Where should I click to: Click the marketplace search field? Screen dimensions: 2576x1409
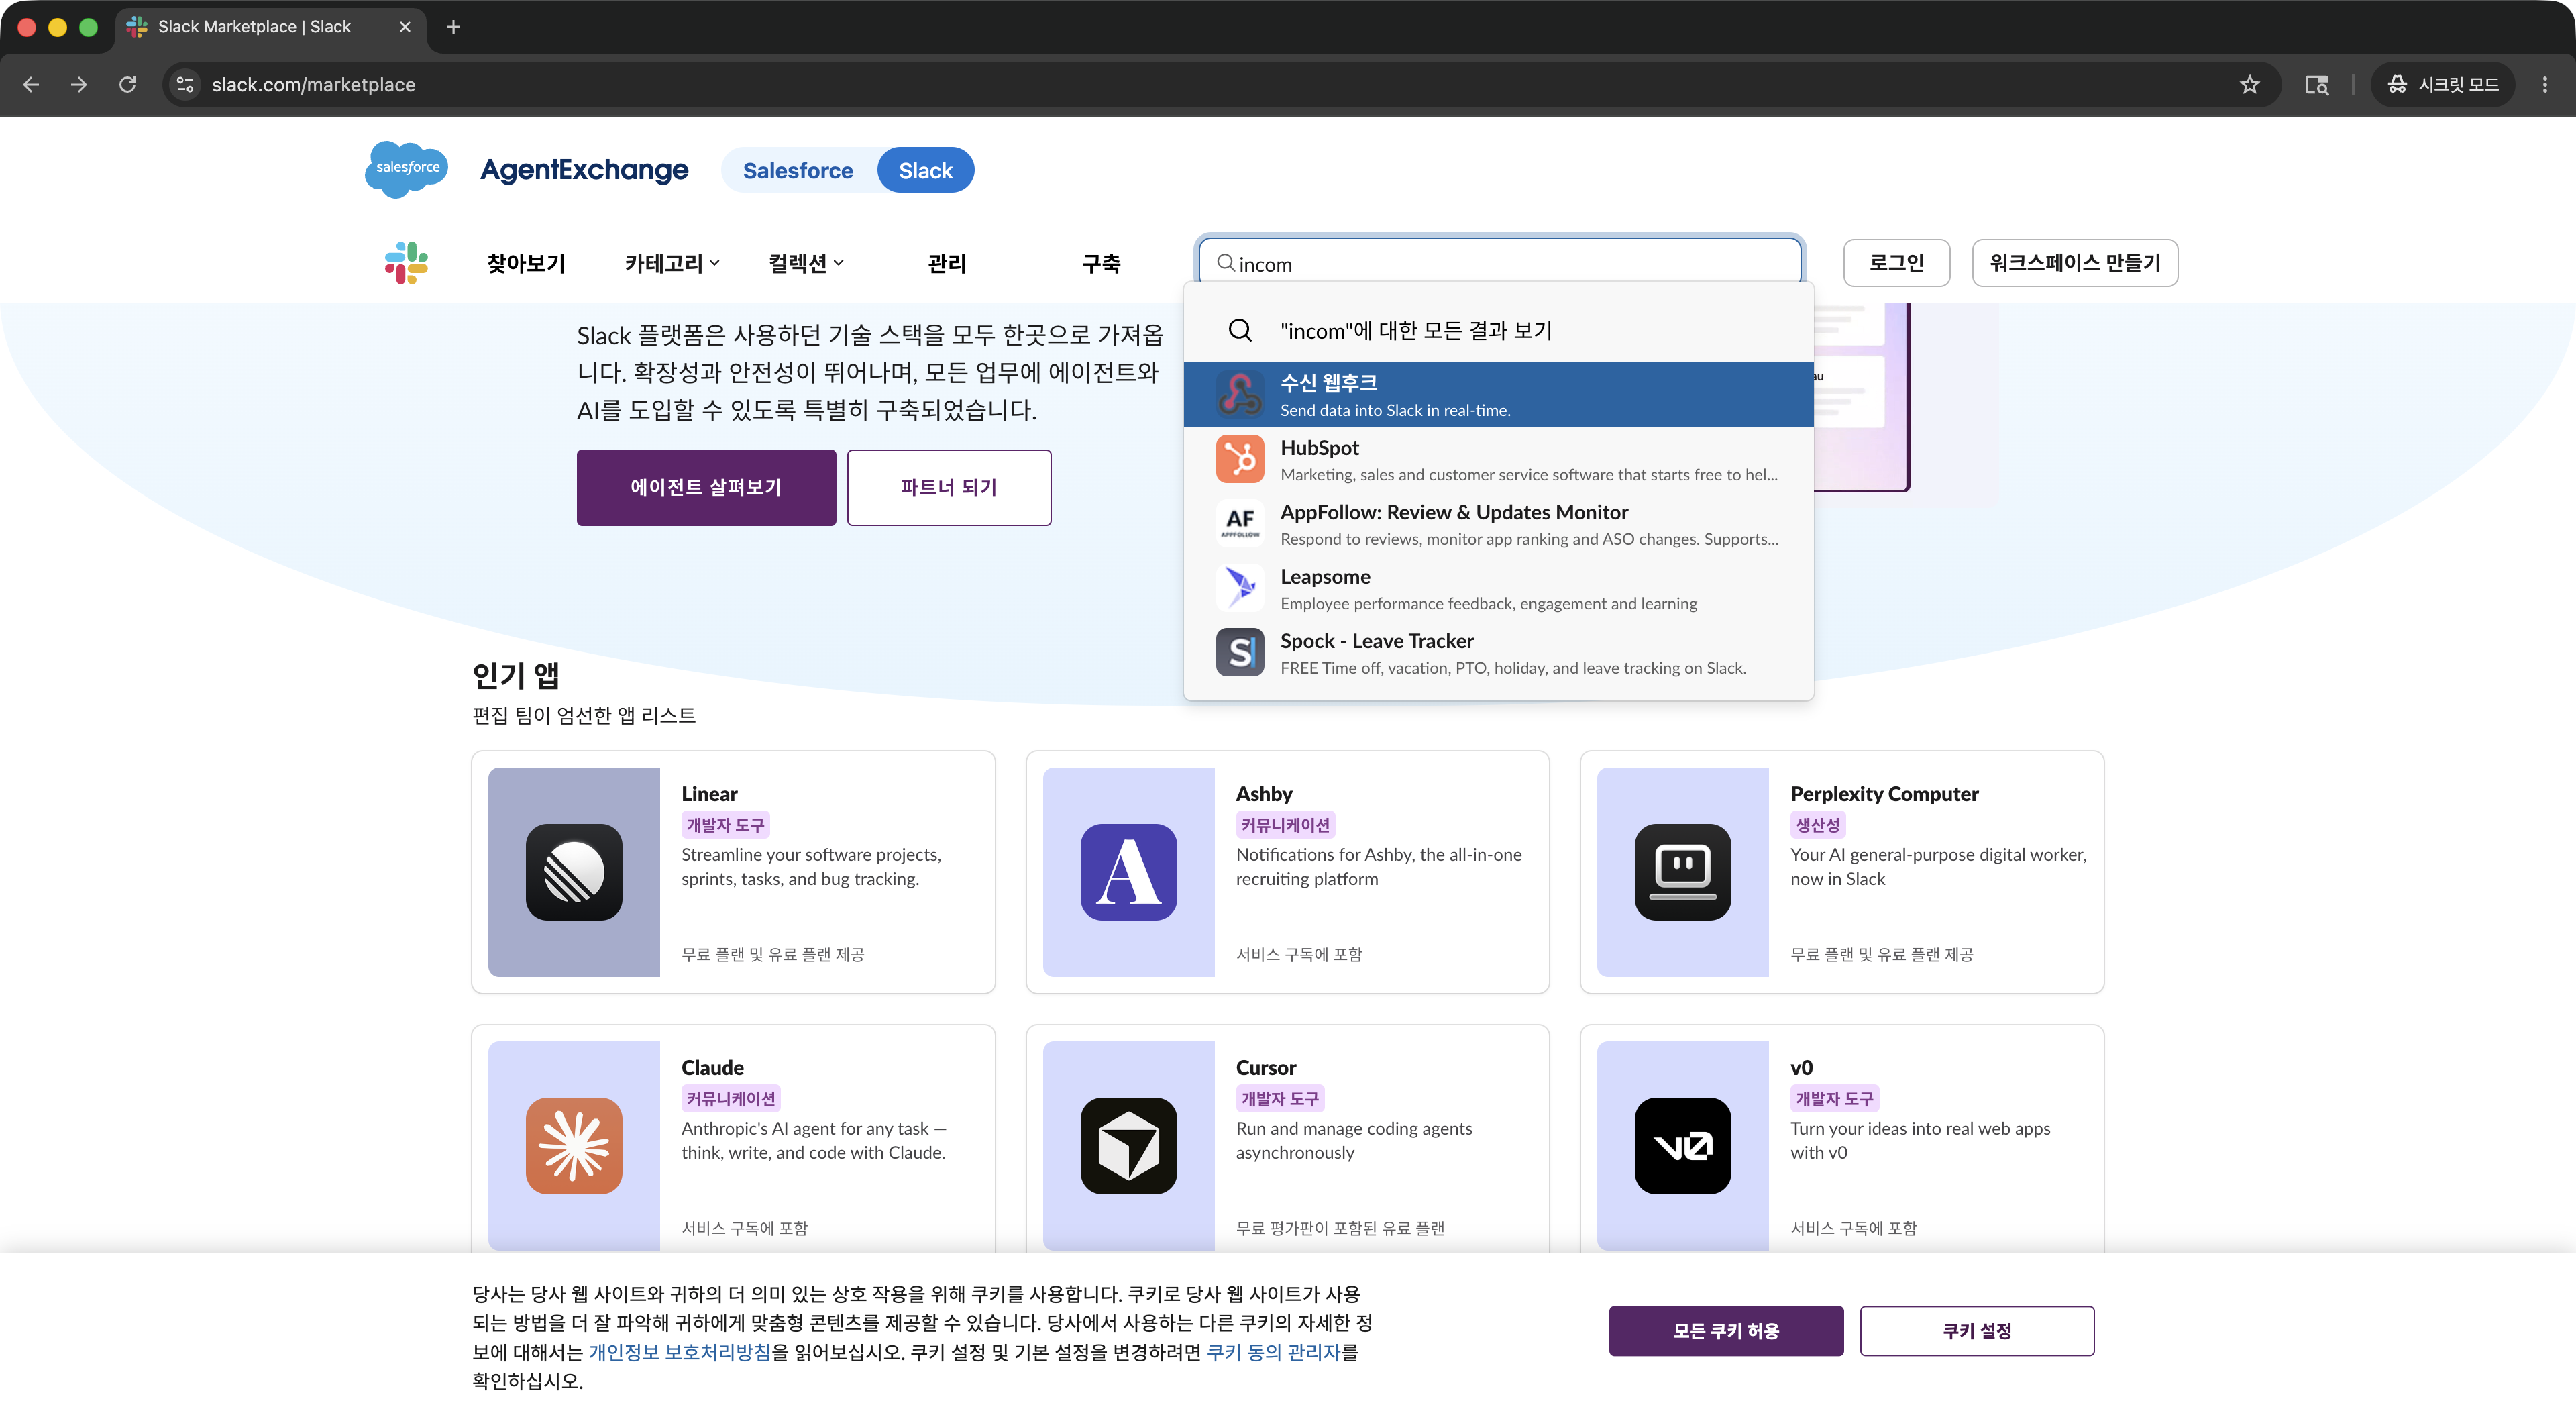click(1500, 263)
